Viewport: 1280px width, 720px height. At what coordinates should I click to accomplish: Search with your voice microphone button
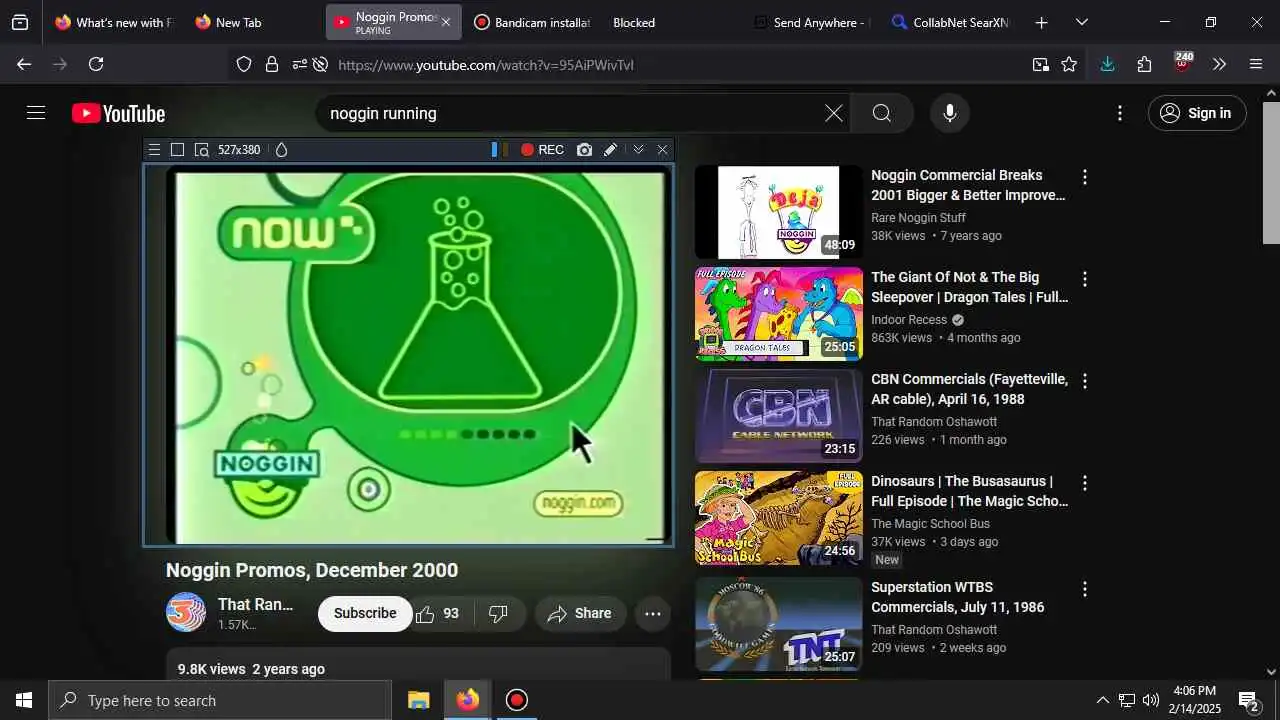(x=950, y=113)
